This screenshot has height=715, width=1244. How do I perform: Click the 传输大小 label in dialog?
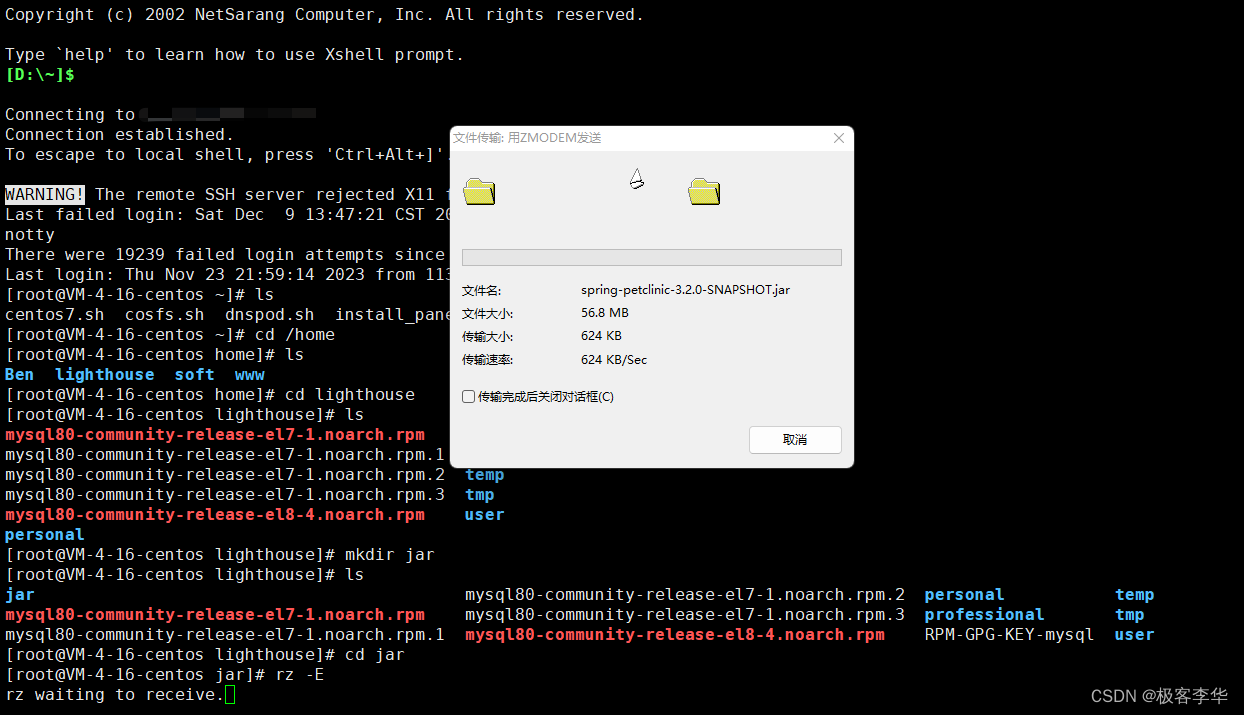[487, 336]
